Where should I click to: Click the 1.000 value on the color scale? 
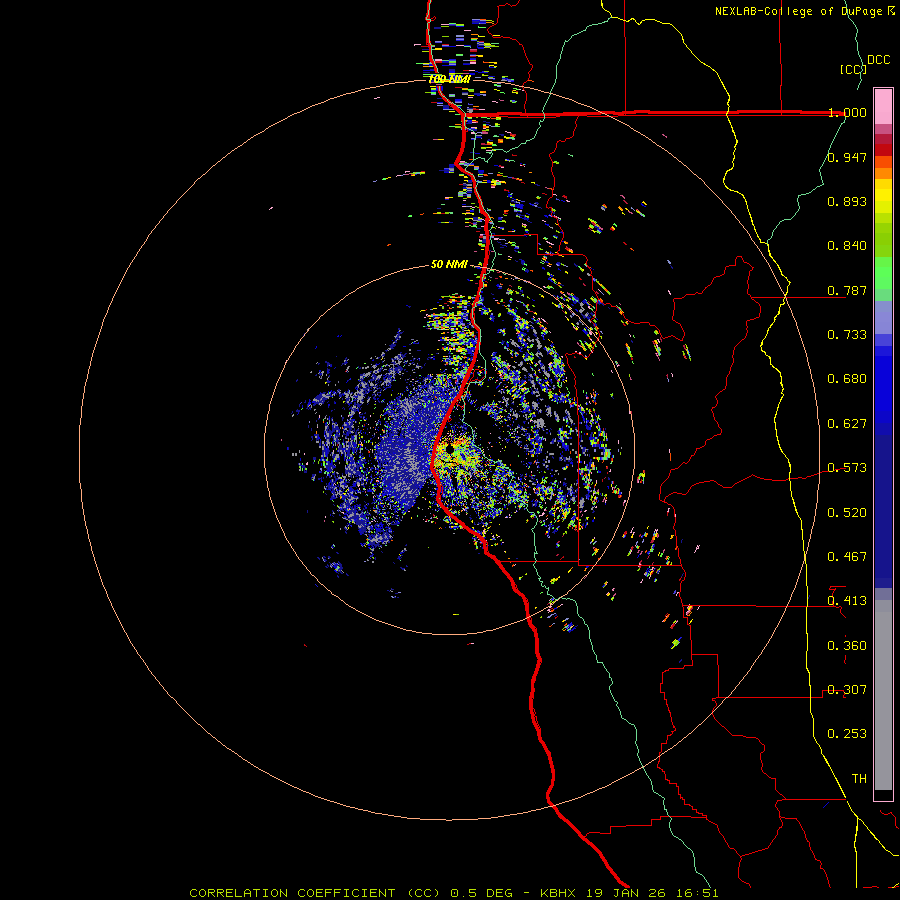coord(847,112)
